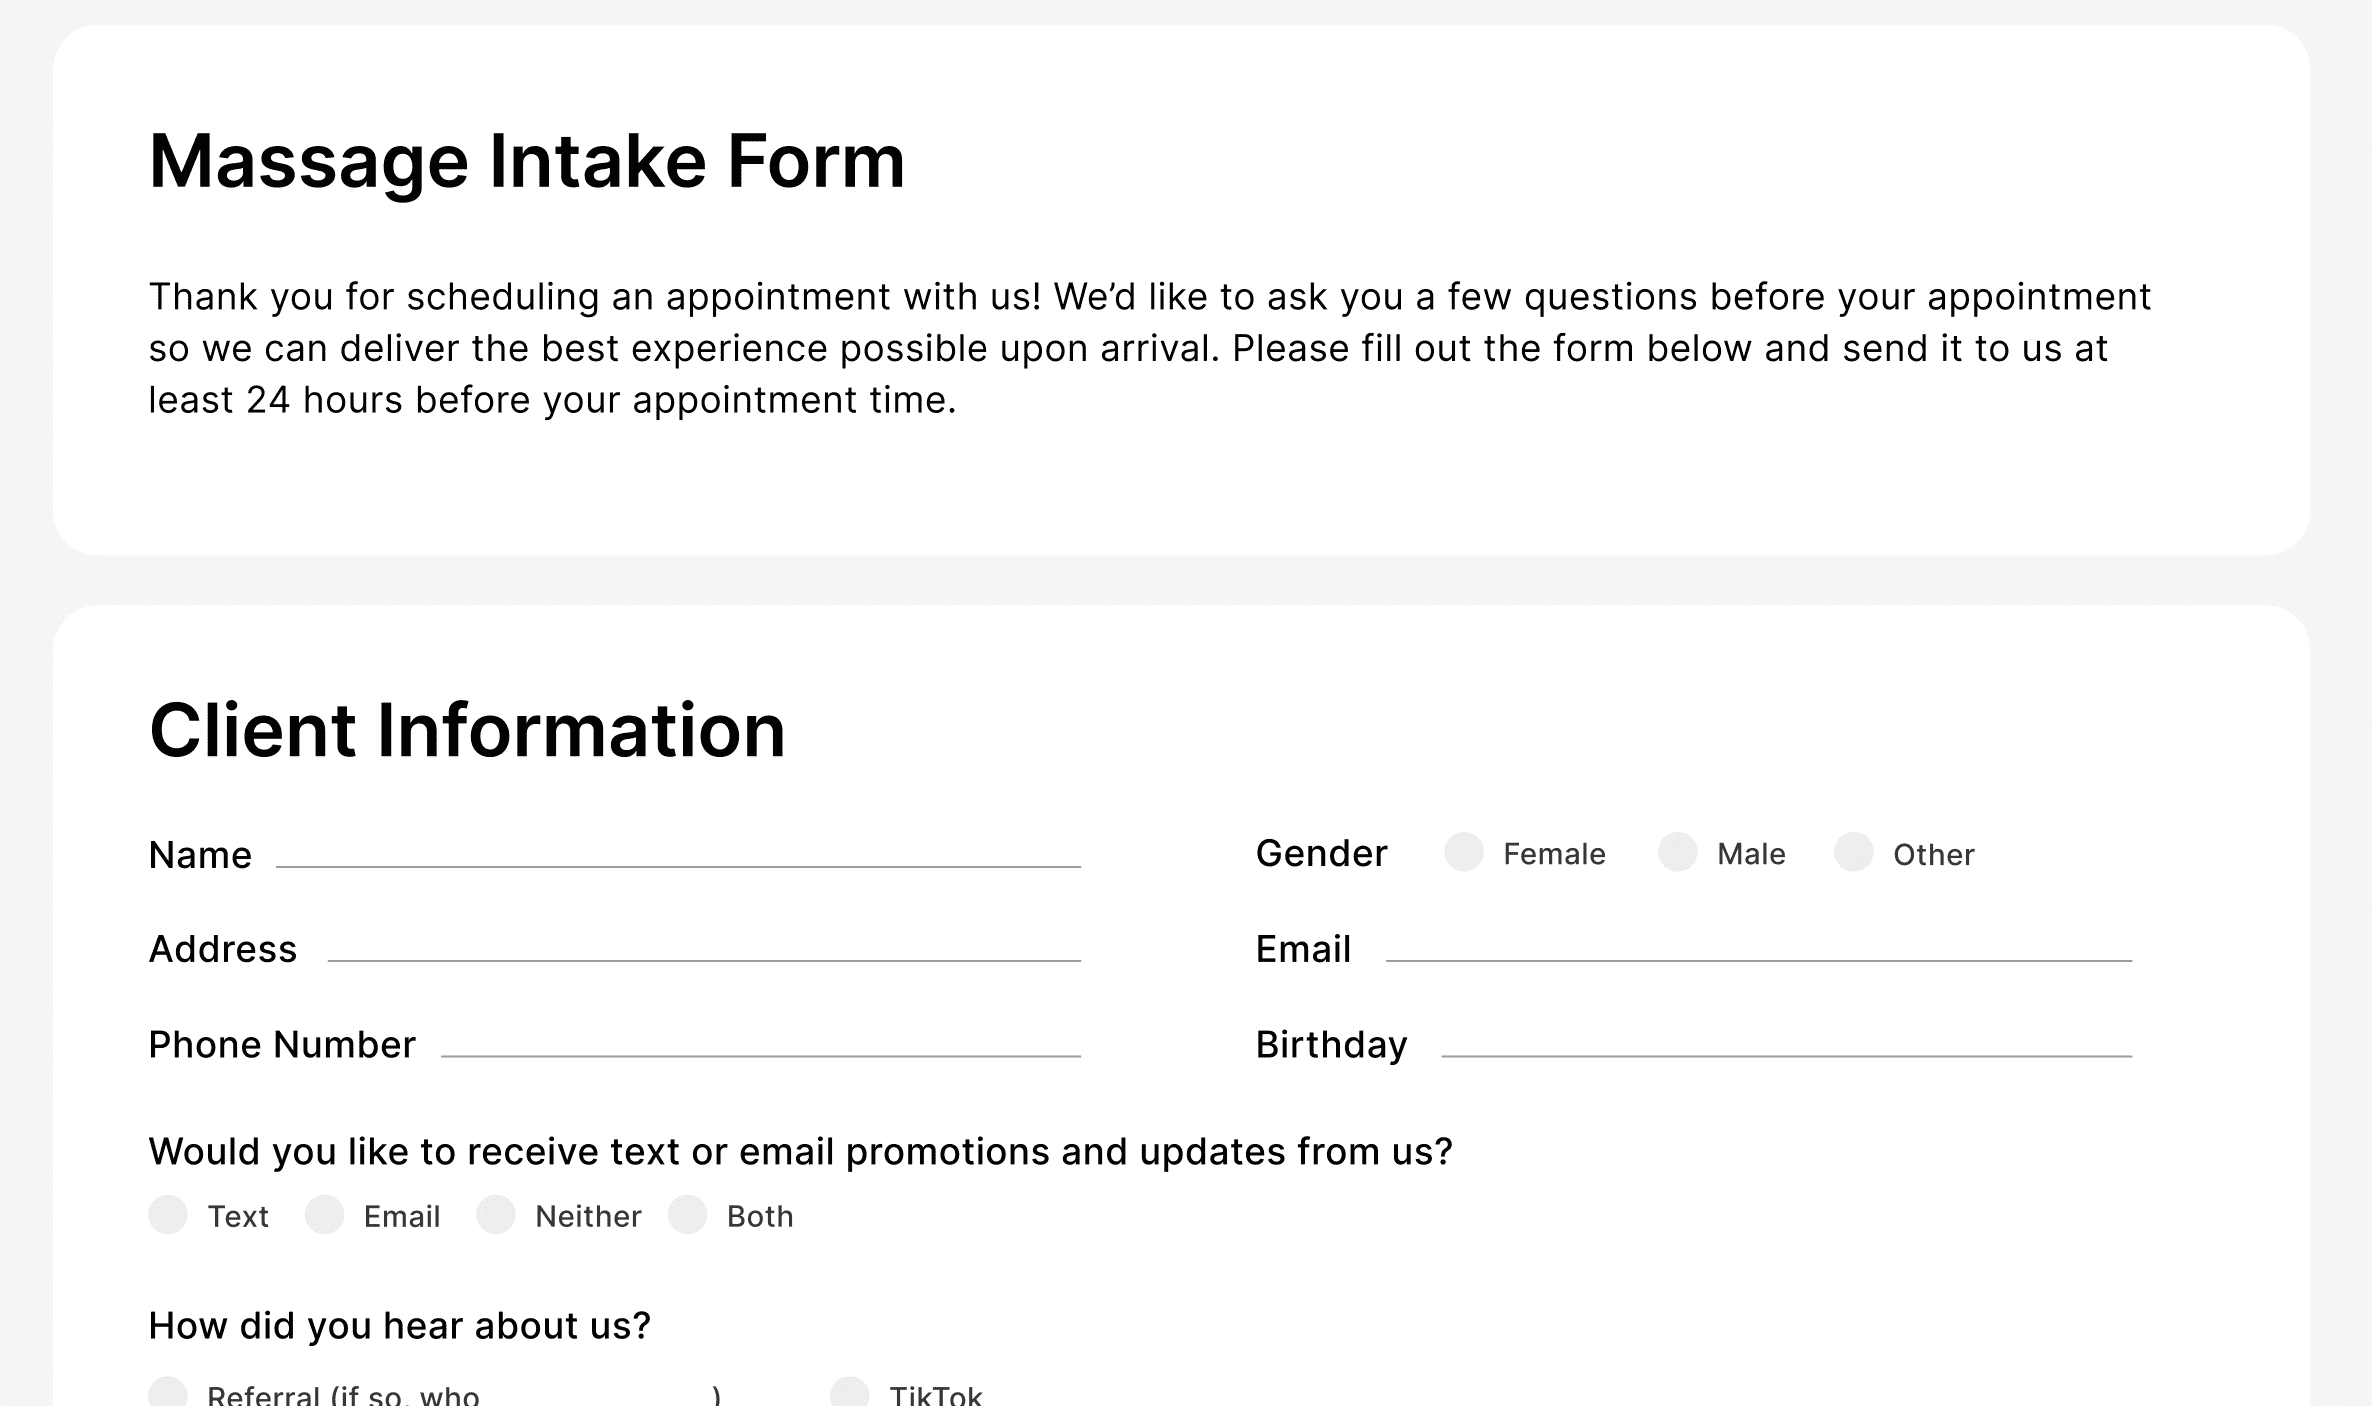Click the Phone Number input line

[x=760, y=1044]
